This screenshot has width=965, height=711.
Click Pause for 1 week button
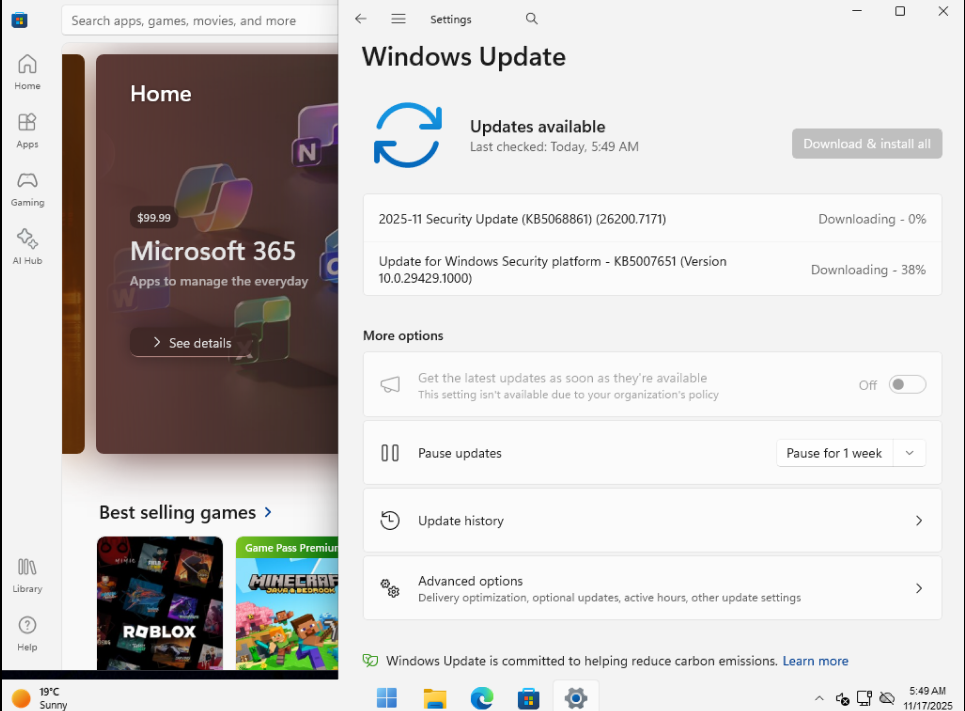835,453
